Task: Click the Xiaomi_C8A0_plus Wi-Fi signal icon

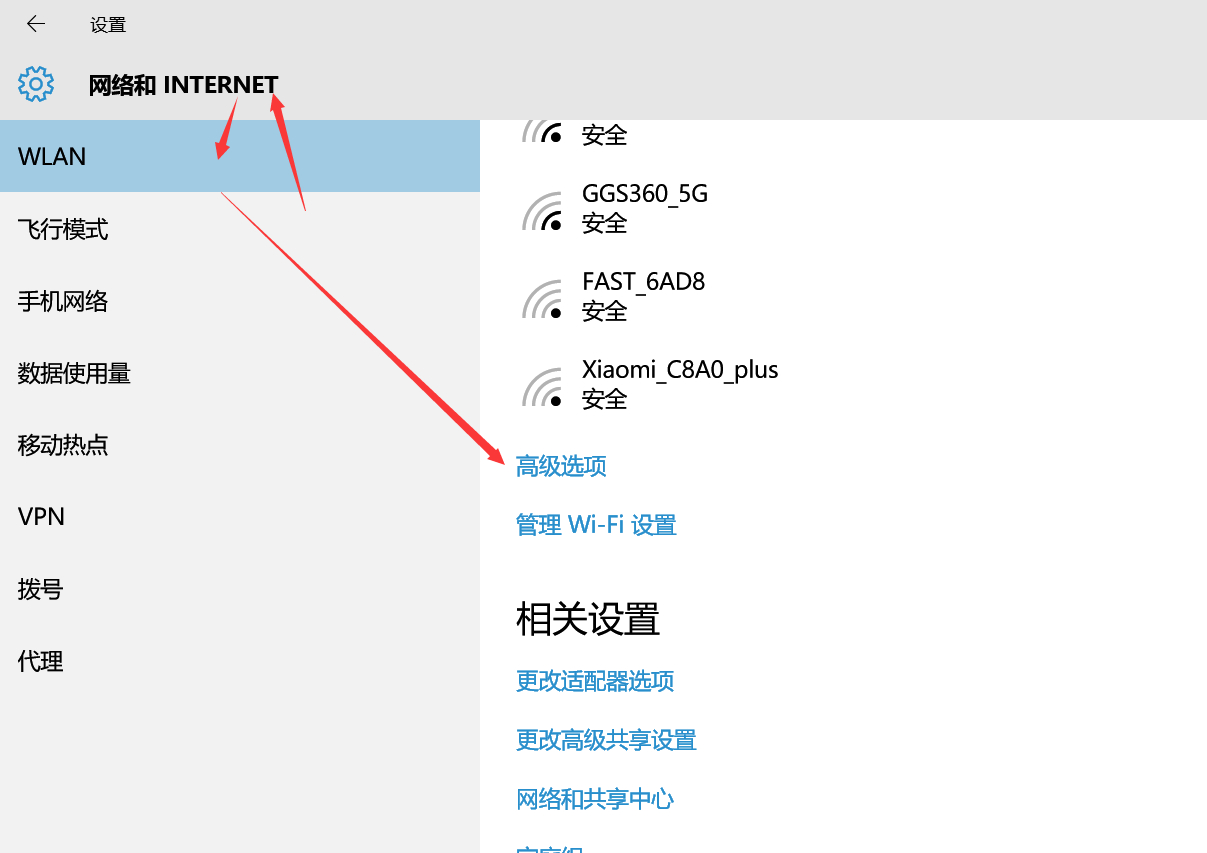Action: [543, 387]
